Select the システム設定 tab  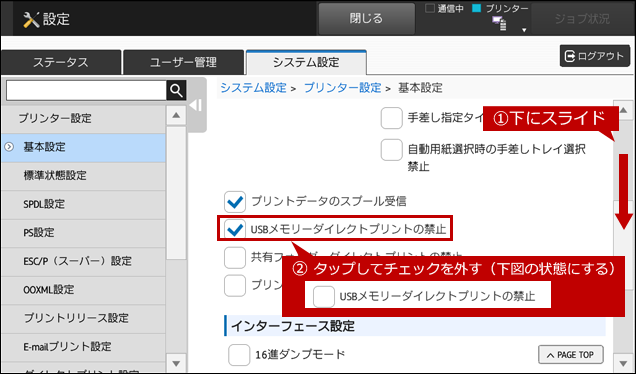tap(306, 62)
